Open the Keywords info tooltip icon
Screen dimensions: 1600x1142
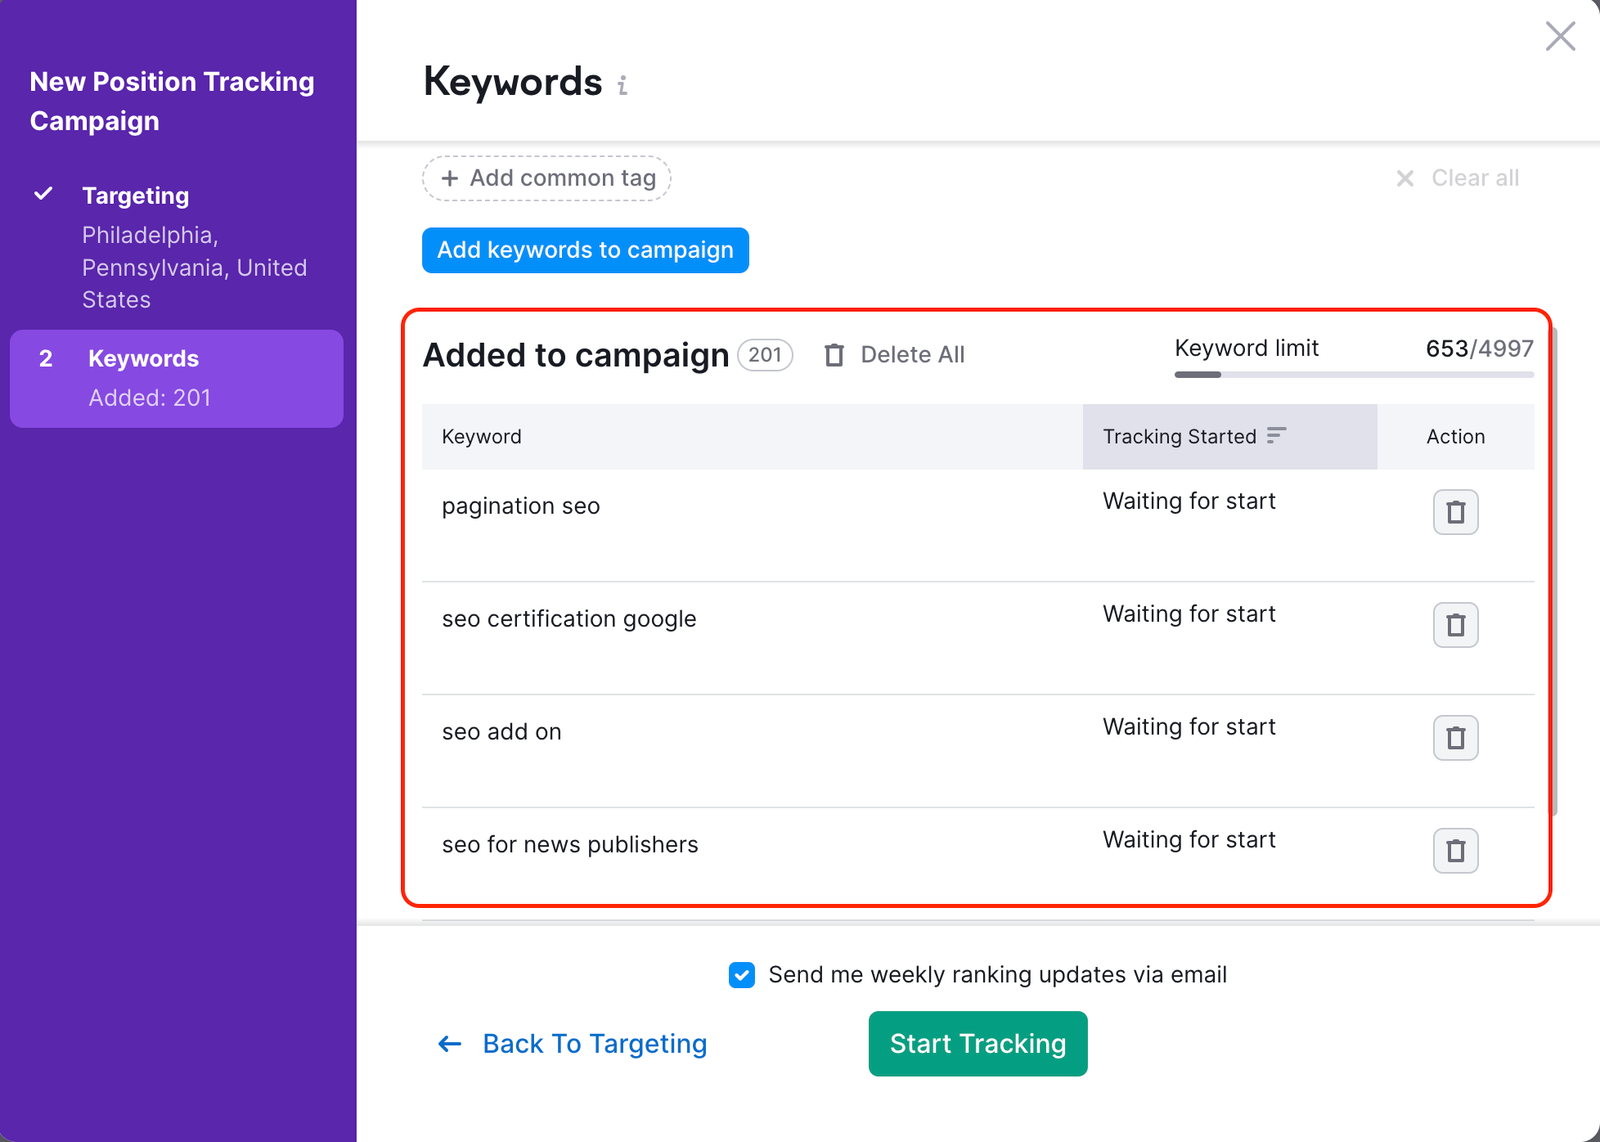(x=622, y=86)
